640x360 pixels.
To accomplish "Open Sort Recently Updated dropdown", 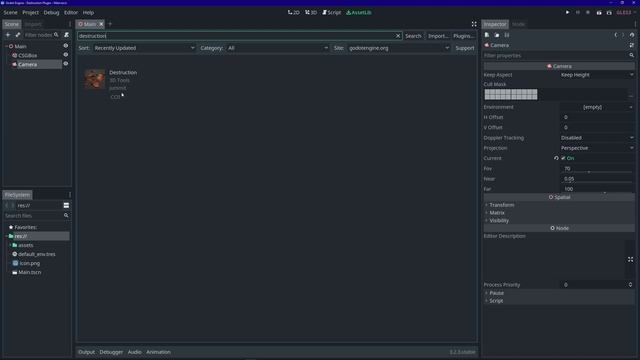I will click(x=144, y=48).
